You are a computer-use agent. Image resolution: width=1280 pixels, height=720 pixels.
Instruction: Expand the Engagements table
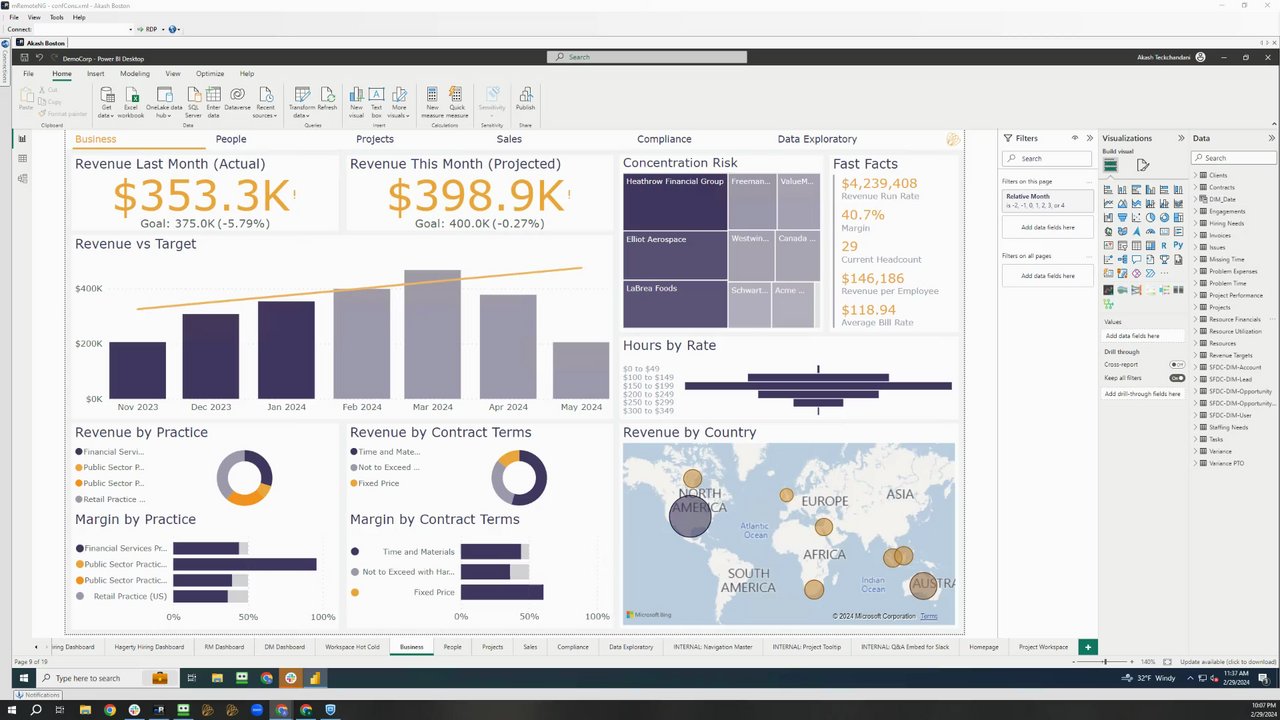pyautogui.click(x=1195, y=211)
